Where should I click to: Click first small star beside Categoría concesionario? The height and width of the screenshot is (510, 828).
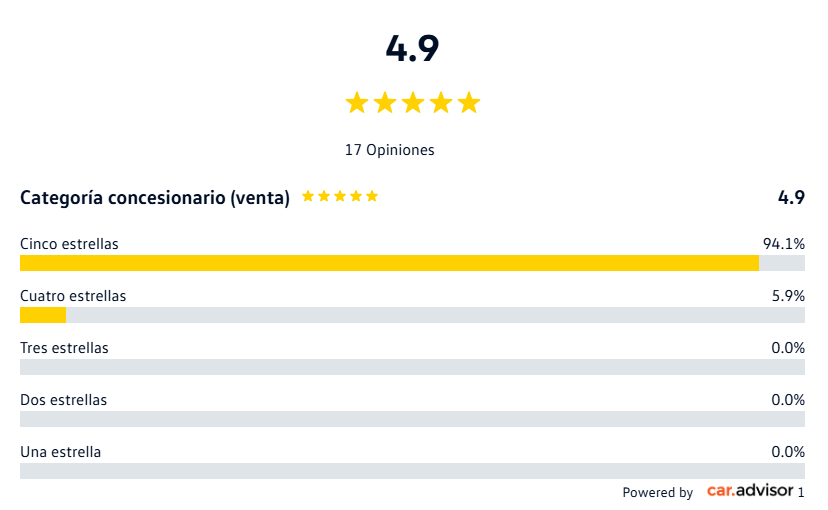[x=308, y=196]
